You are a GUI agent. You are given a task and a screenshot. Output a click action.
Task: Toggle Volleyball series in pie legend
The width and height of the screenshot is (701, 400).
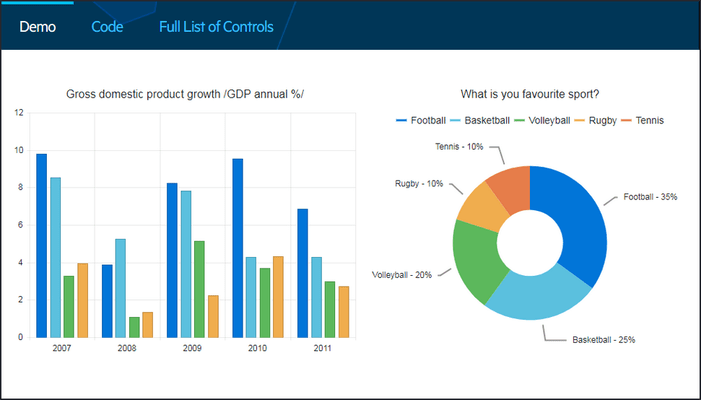542,121
